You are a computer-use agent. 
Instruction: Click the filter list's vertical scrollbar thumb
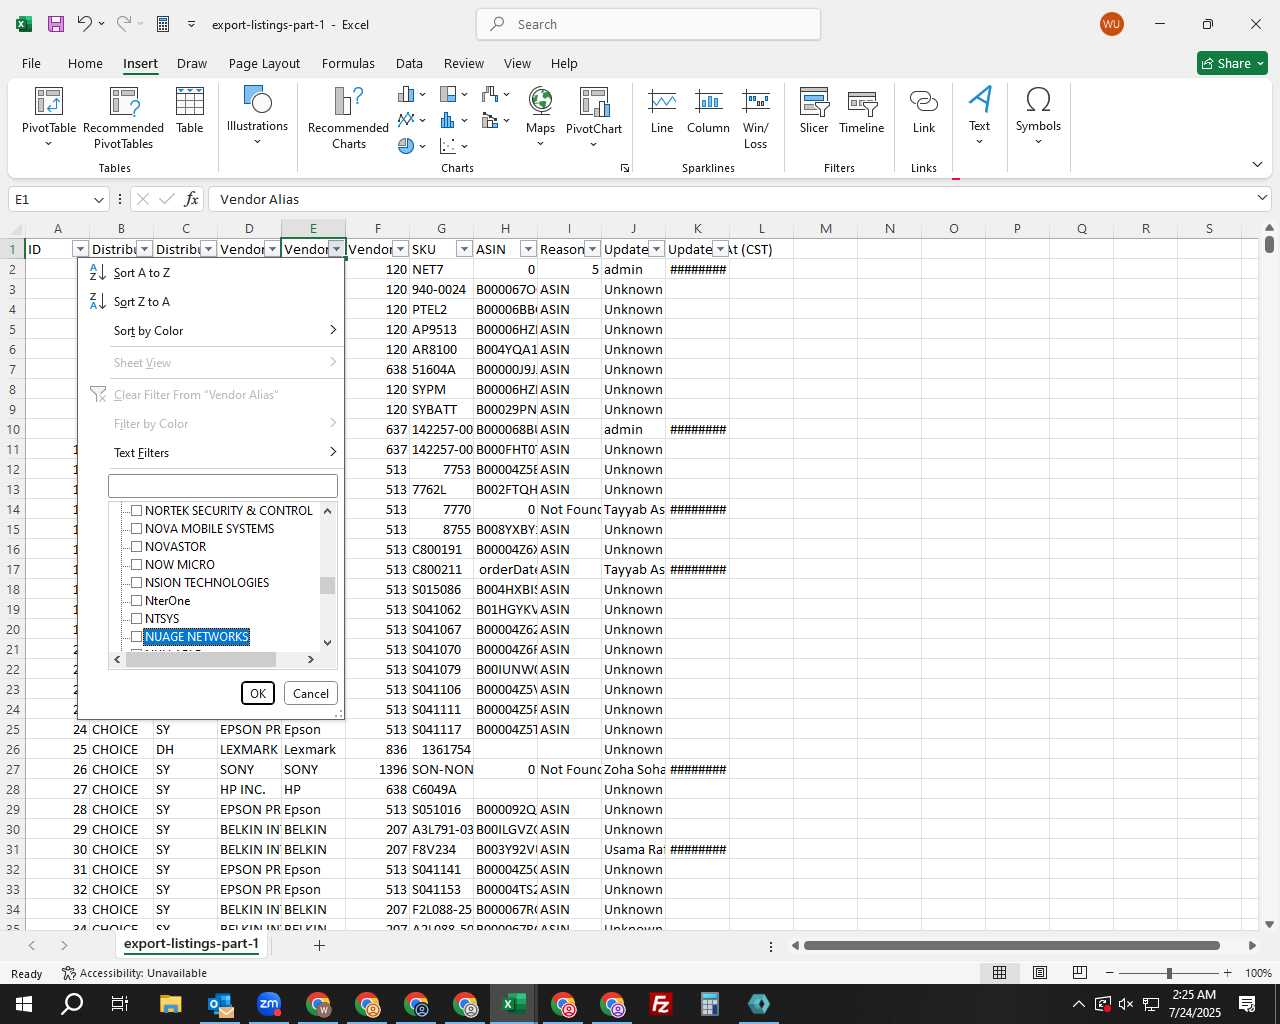pos(327,585)
